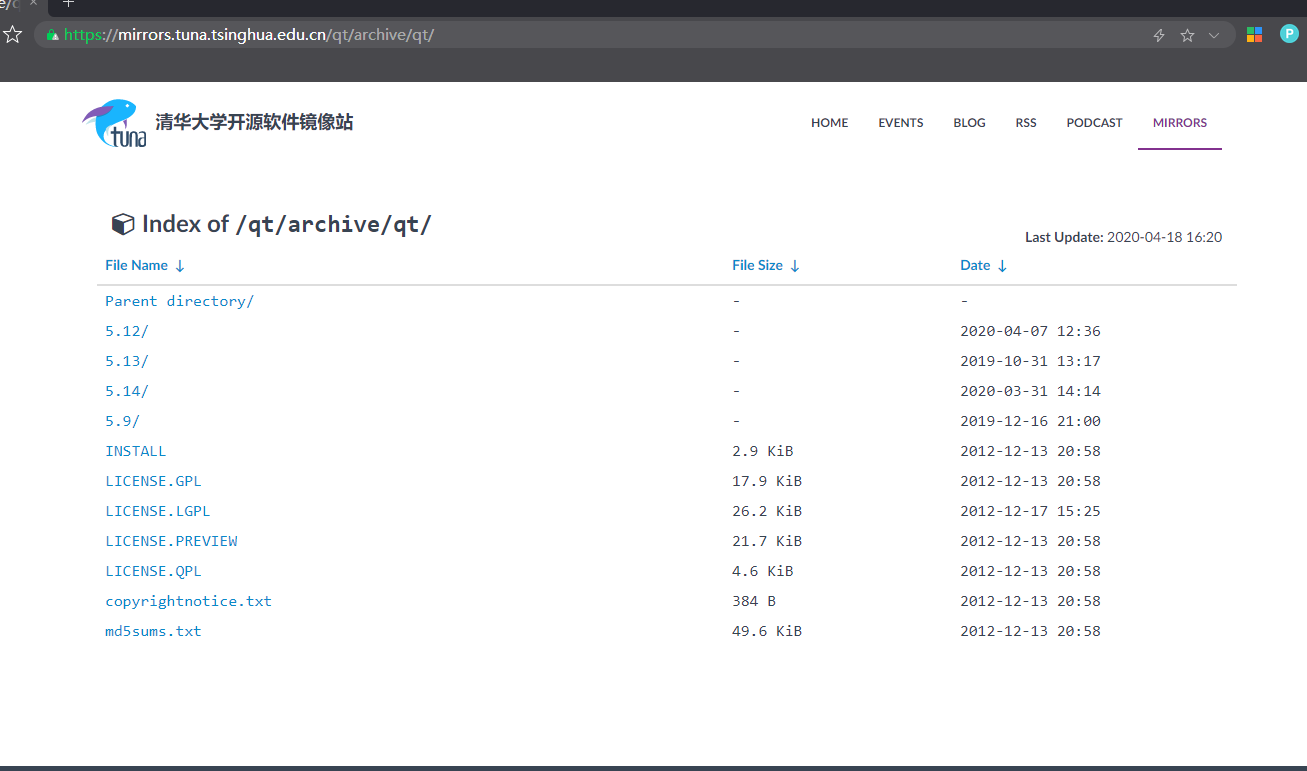Click the 4.6 KiB size cell

click(x=763, y=571)
